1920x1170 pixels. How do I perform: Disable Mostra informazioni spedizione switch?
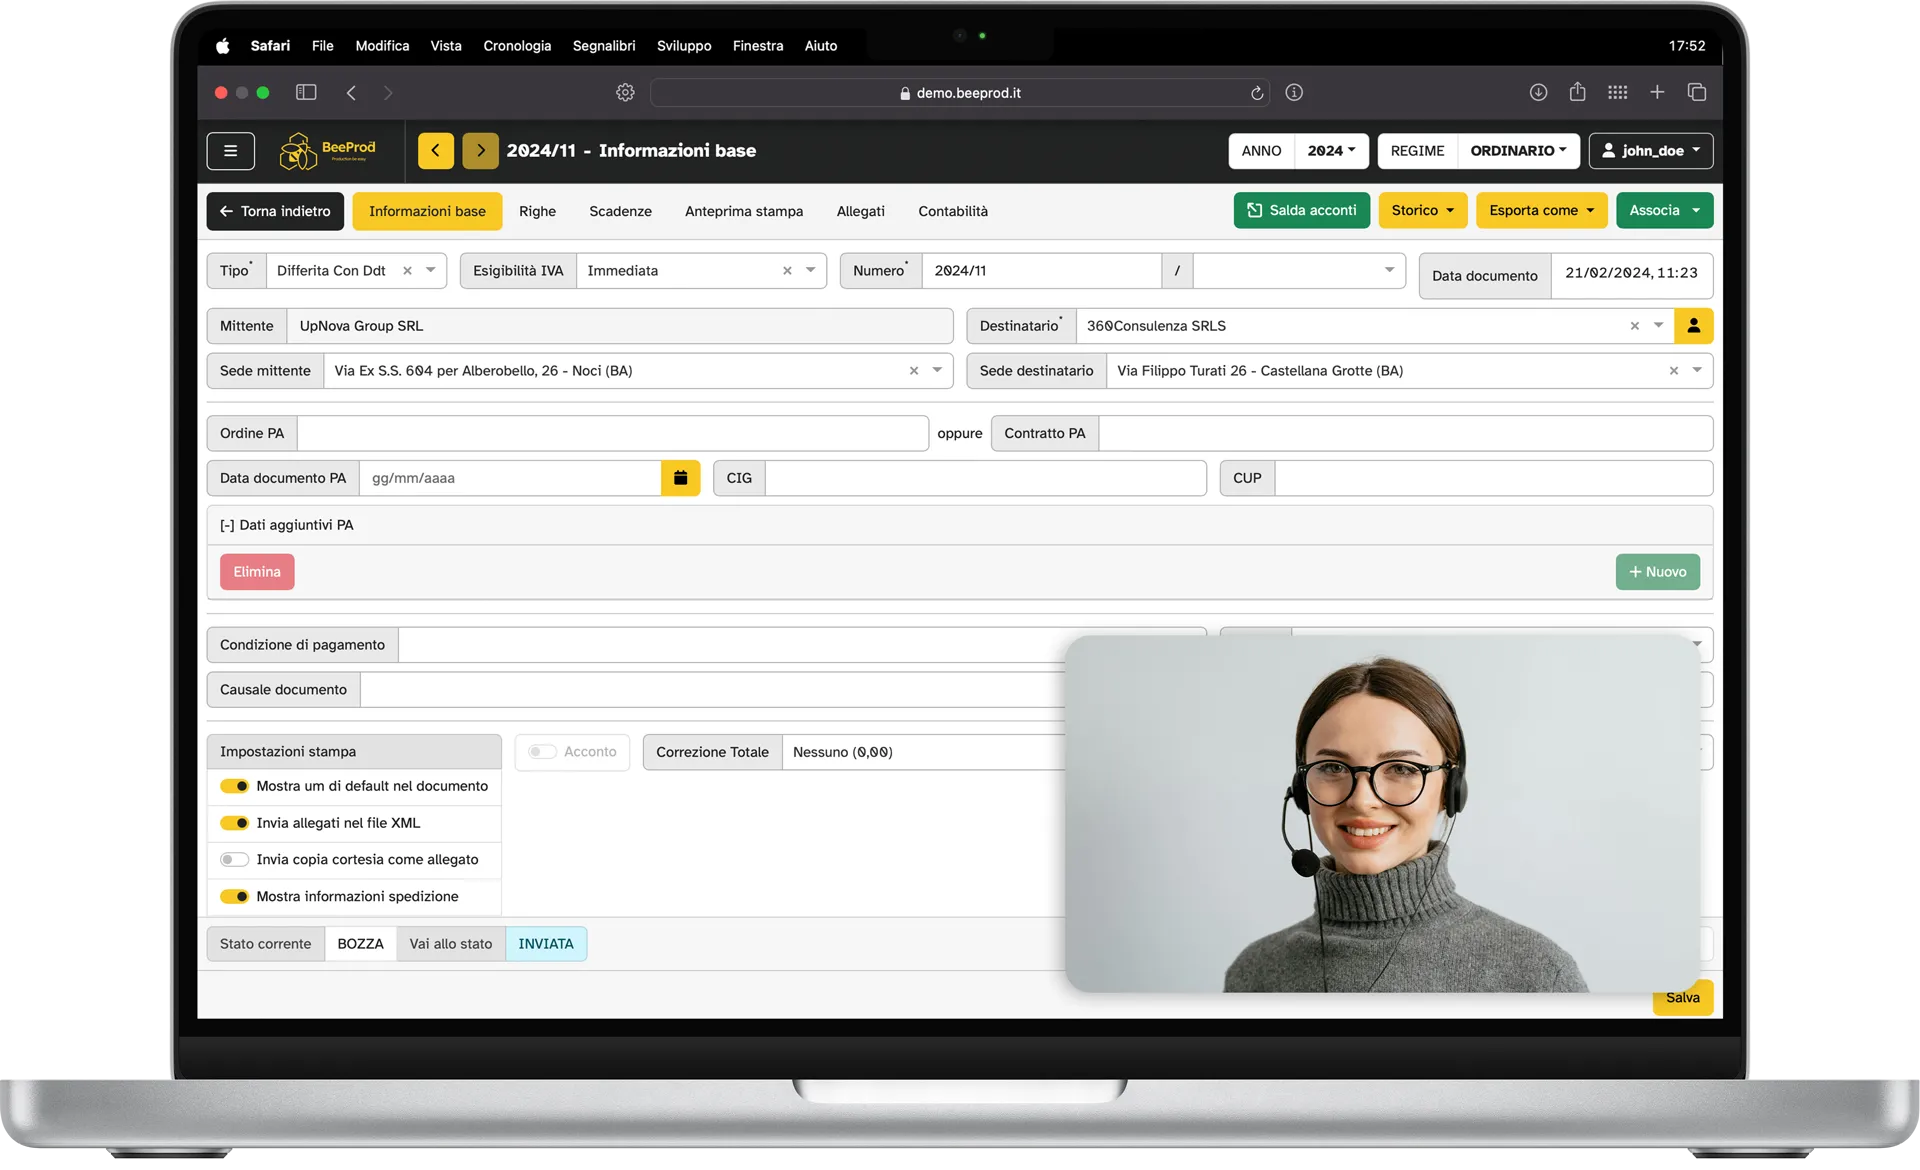235,897
